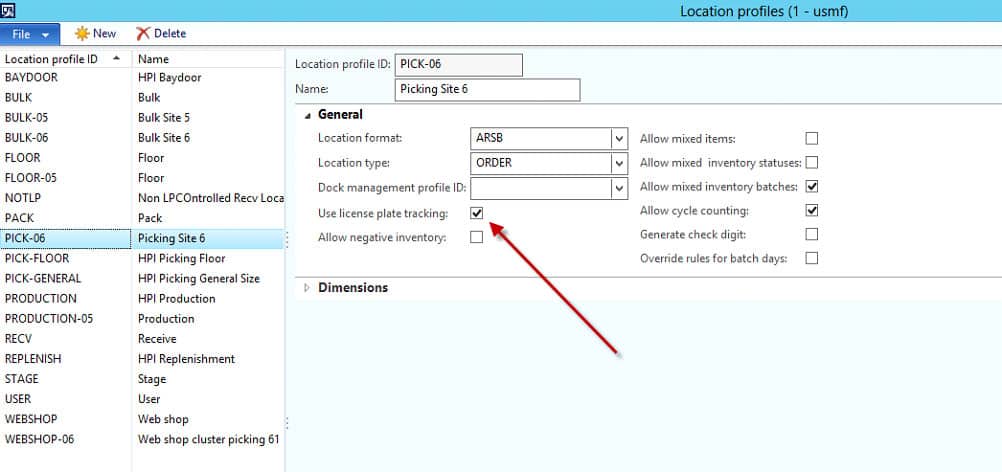Select the FLOOR profile row
Screen dimensions: 1002x472
[142, 158]
